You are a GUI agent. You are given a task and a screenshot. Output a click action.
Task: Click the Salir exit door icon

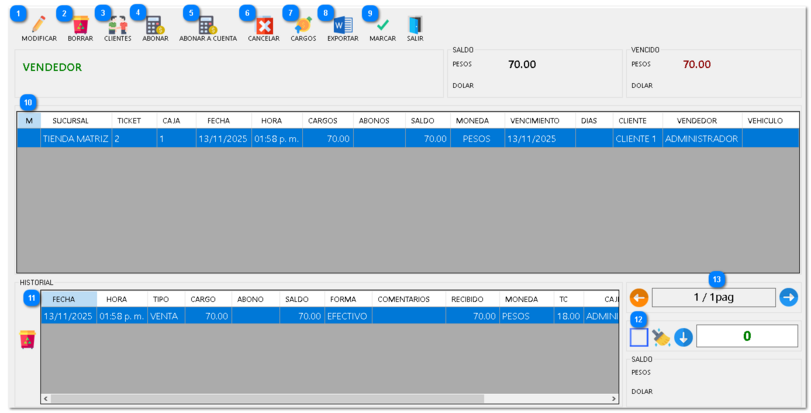tap(415, 26)
